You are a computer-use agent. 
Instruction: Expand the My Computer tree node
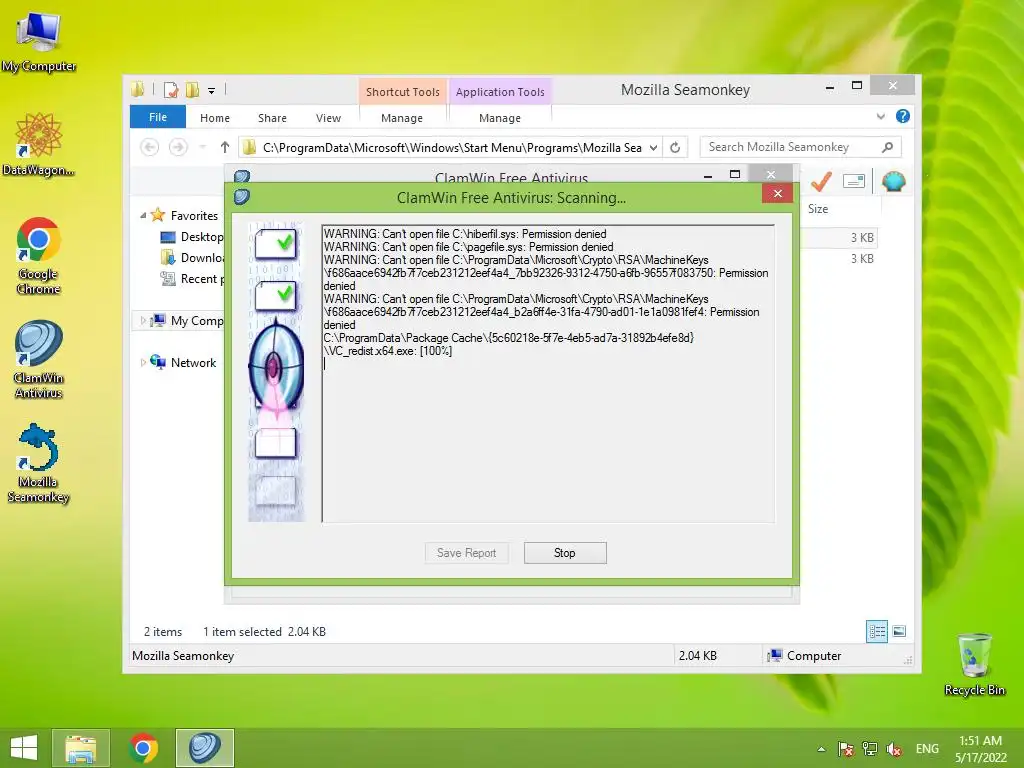(143, 320)
